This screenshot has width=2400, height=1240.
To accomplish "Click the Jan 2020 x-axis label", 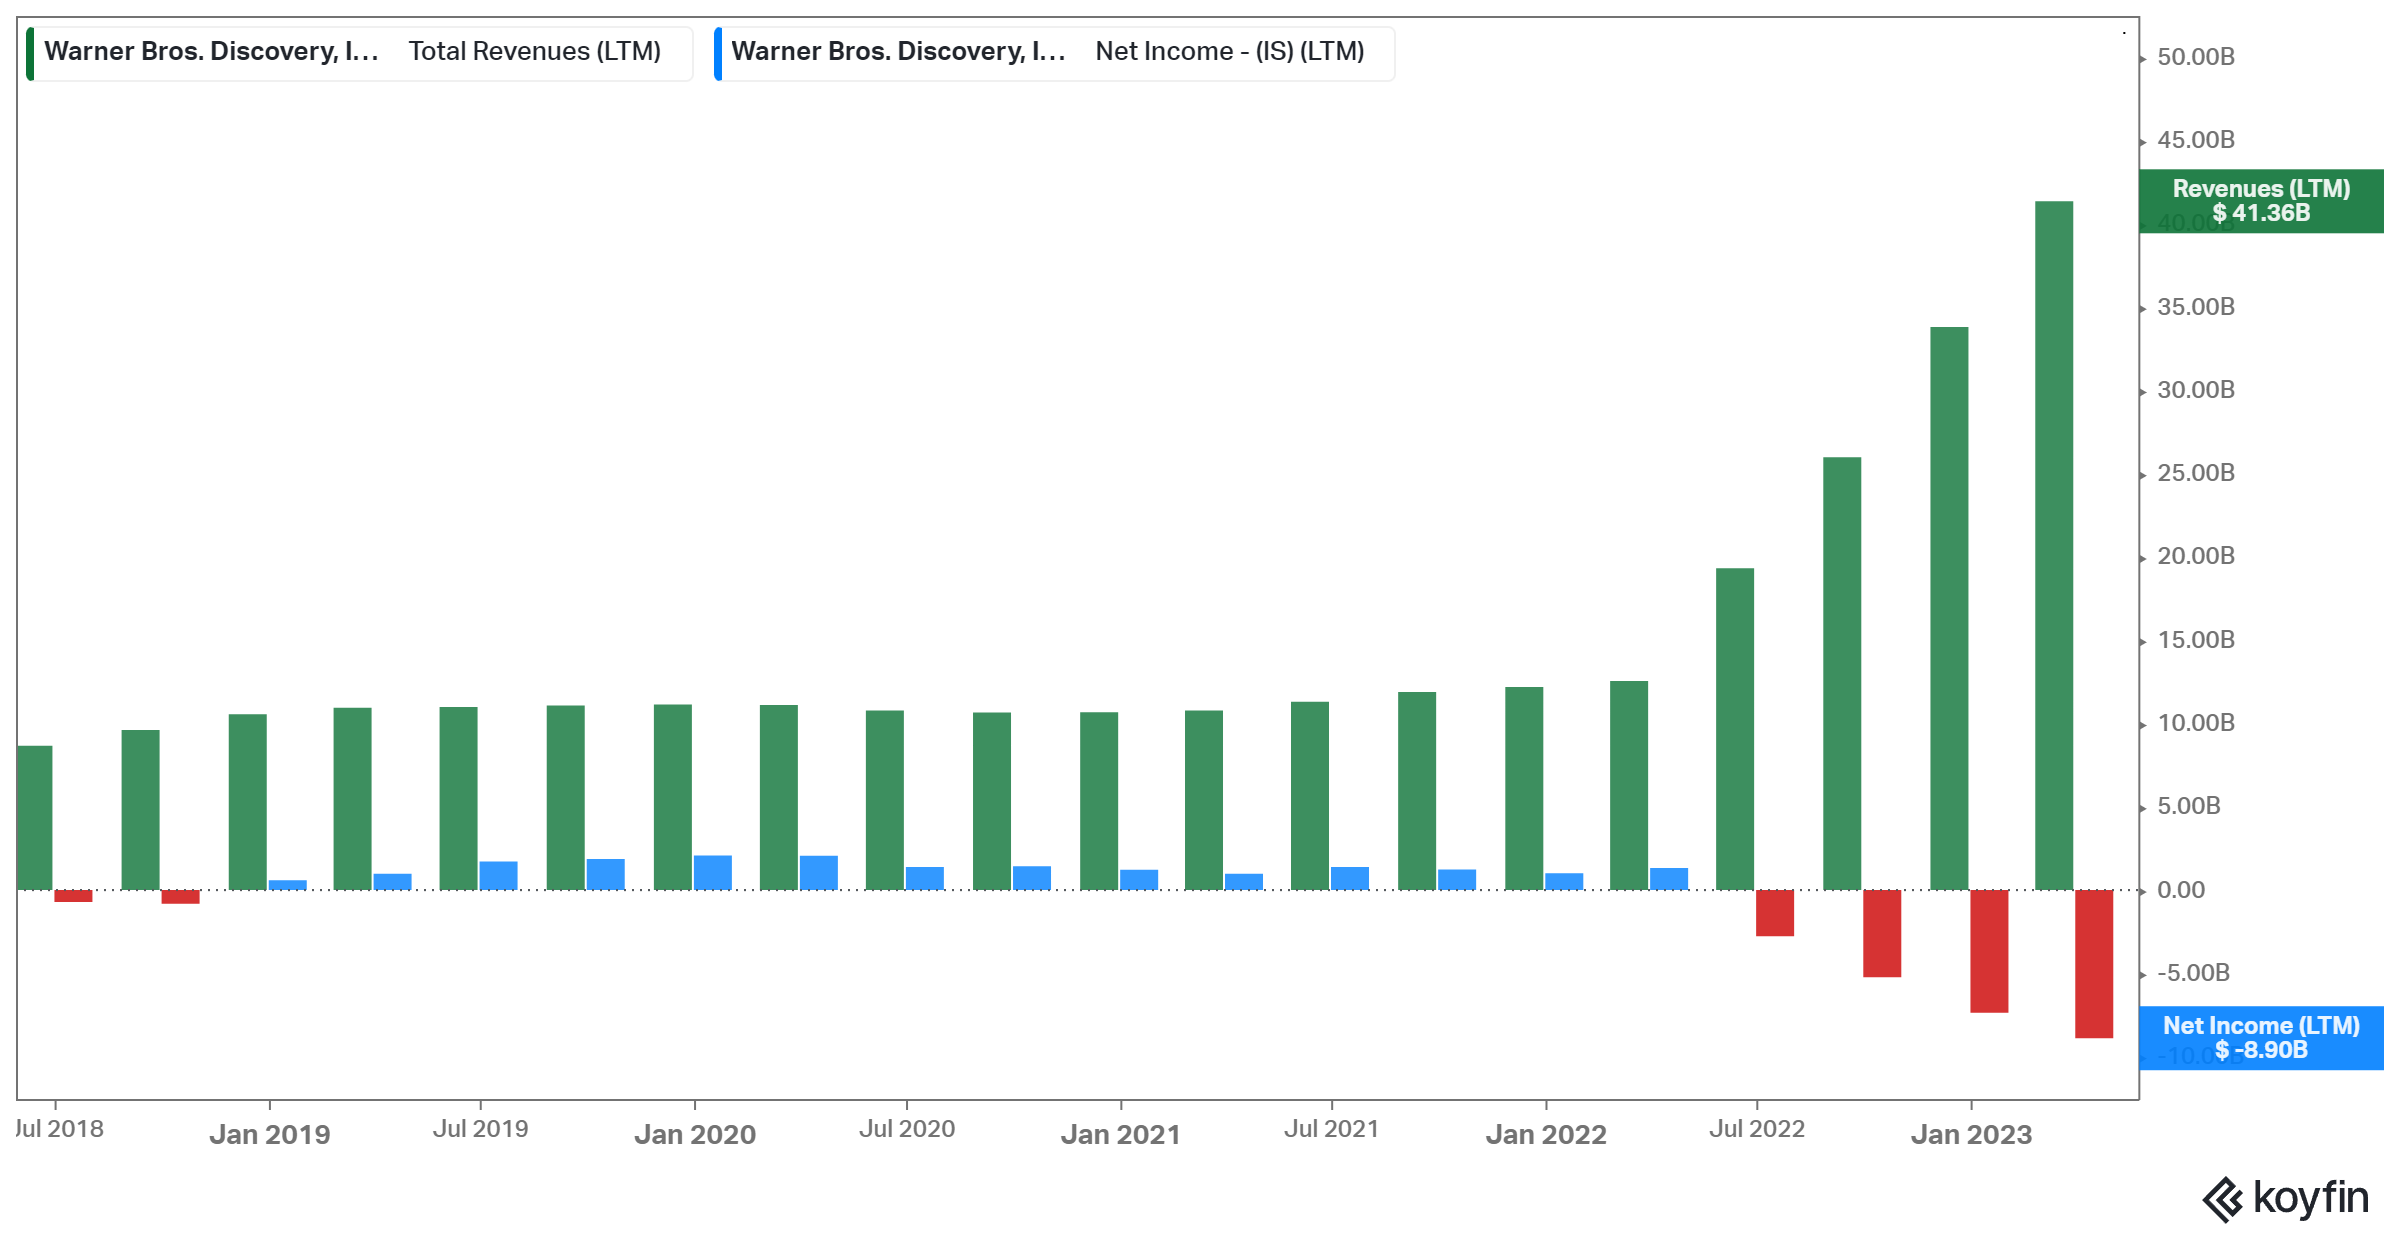I will [x=694, y=1134].
